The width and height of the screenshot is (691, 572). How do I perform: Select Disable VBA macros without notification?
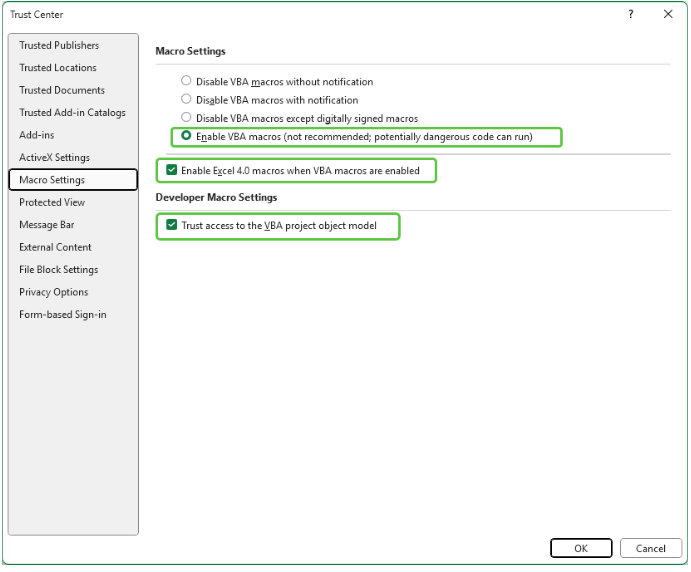coord(186,82)
